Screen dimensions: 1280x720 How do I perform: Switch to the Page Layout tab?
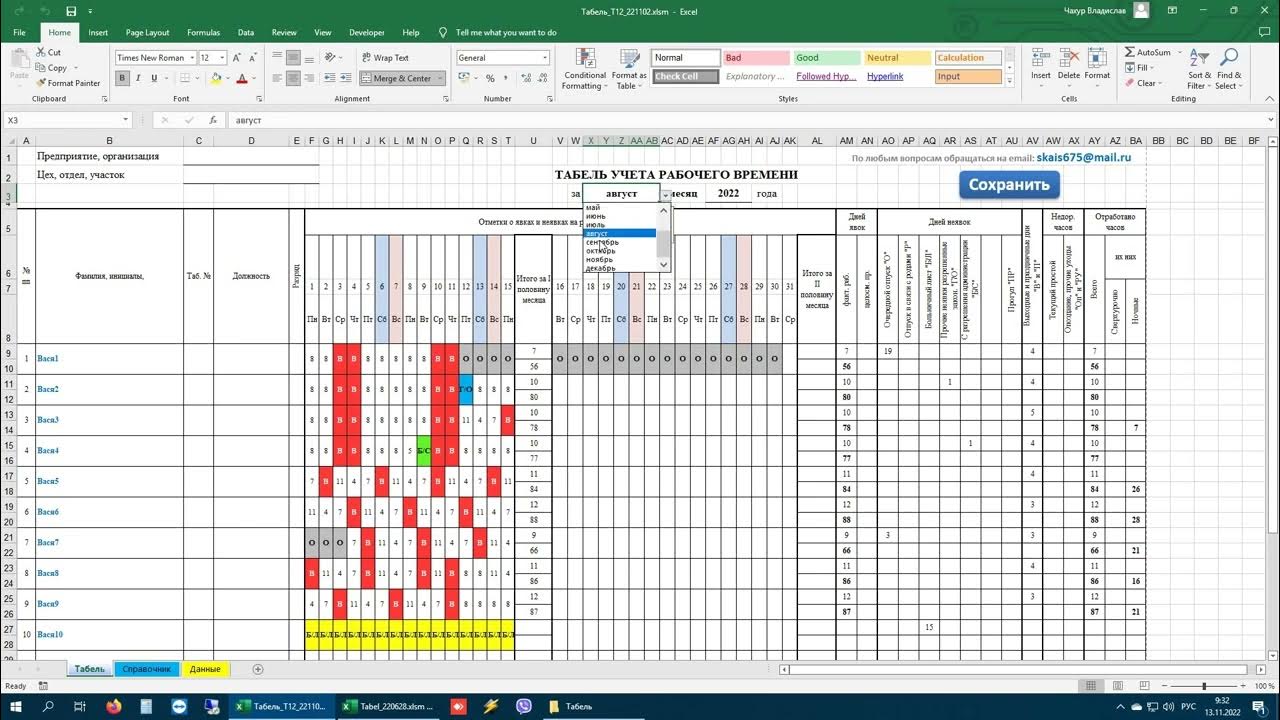point(147,32)
